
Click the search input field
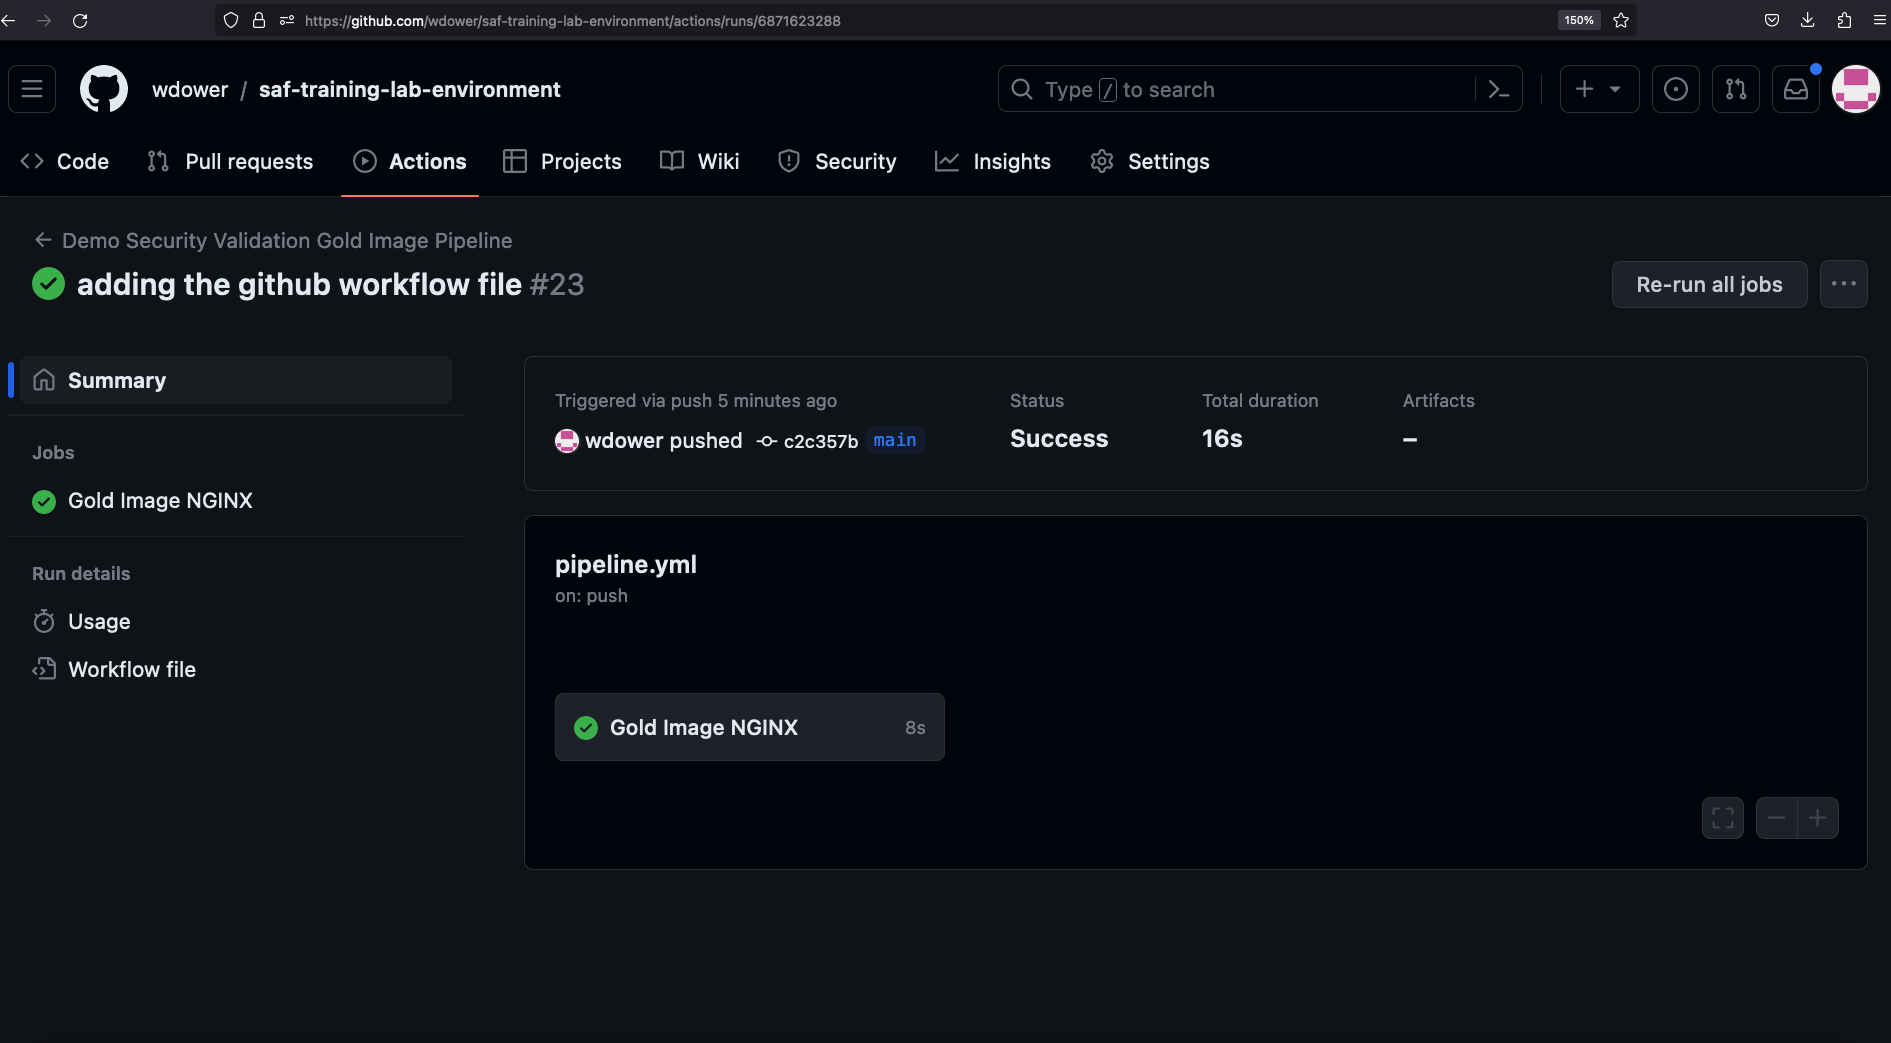pyautogui.click(x=1240, y=89)
